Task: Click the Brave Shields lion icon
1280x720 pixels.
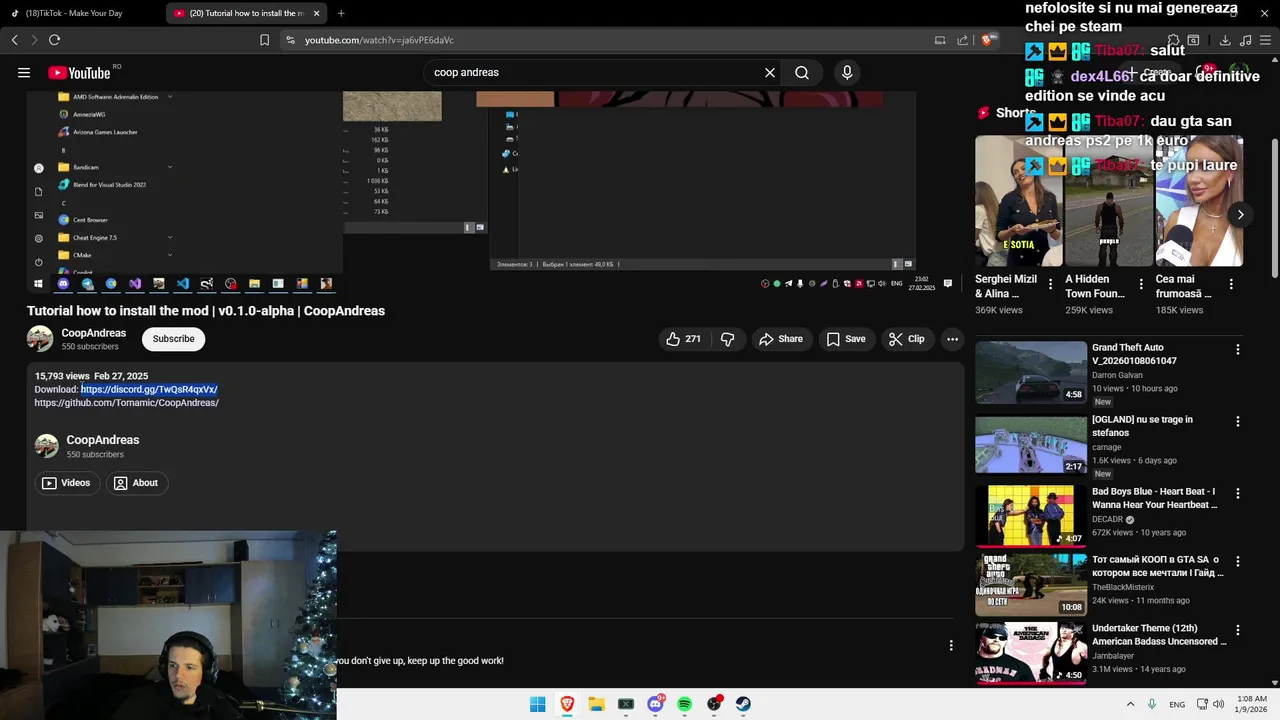Action: click(x=988, y=40)
